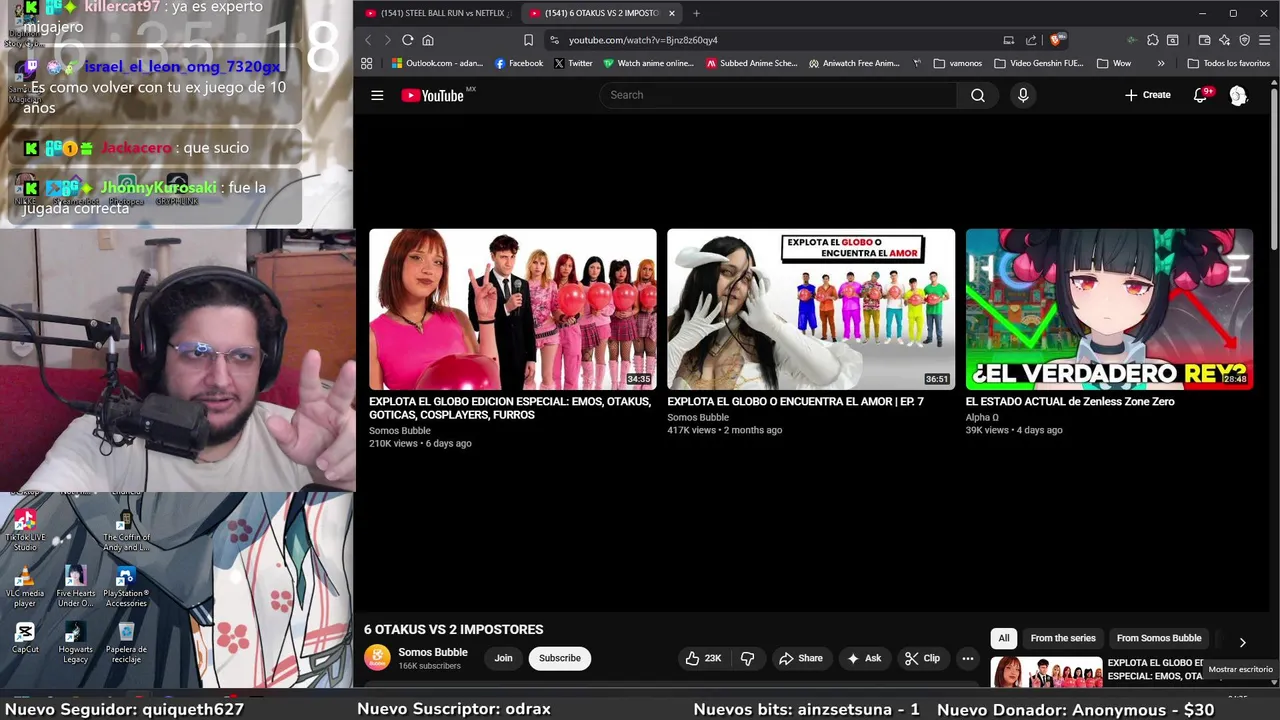Click the Share button under the video

800,658
